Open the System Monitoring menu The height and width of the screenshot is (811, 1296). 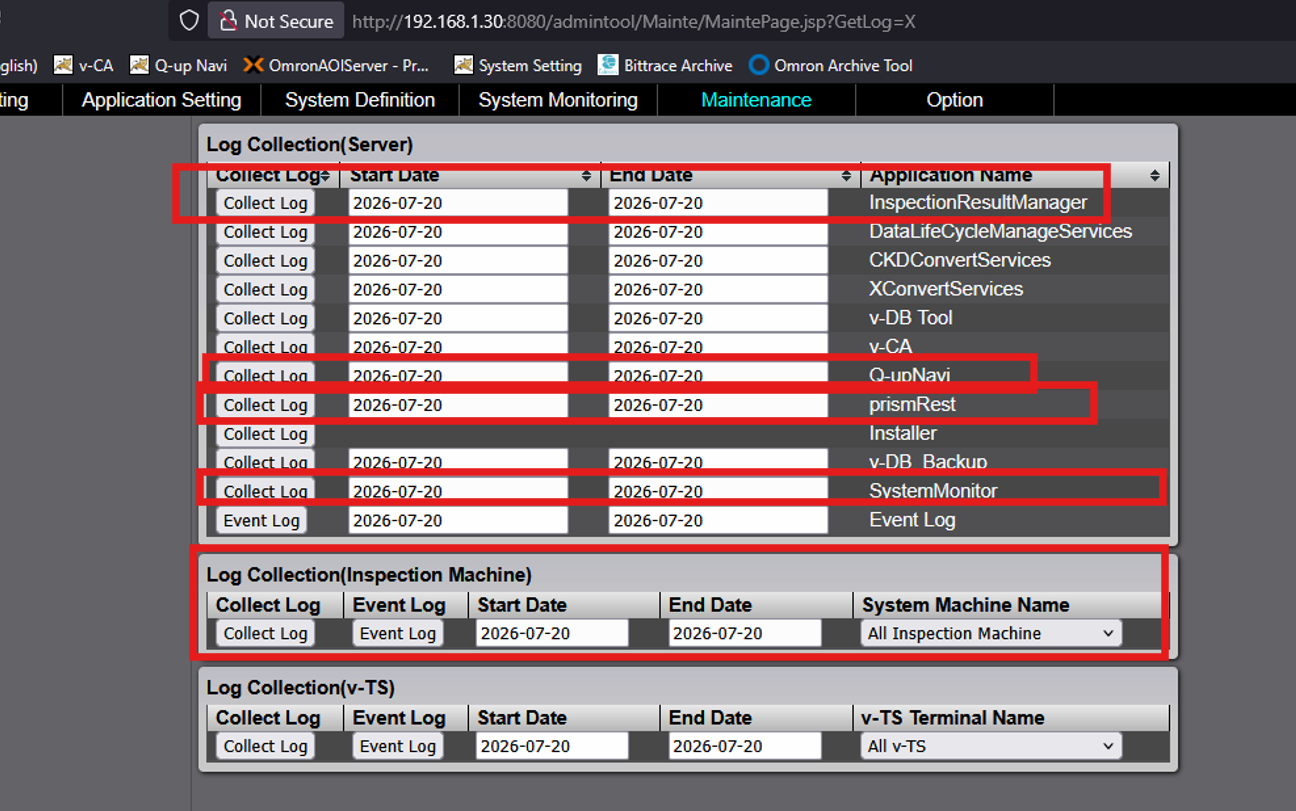click(558, 100)
